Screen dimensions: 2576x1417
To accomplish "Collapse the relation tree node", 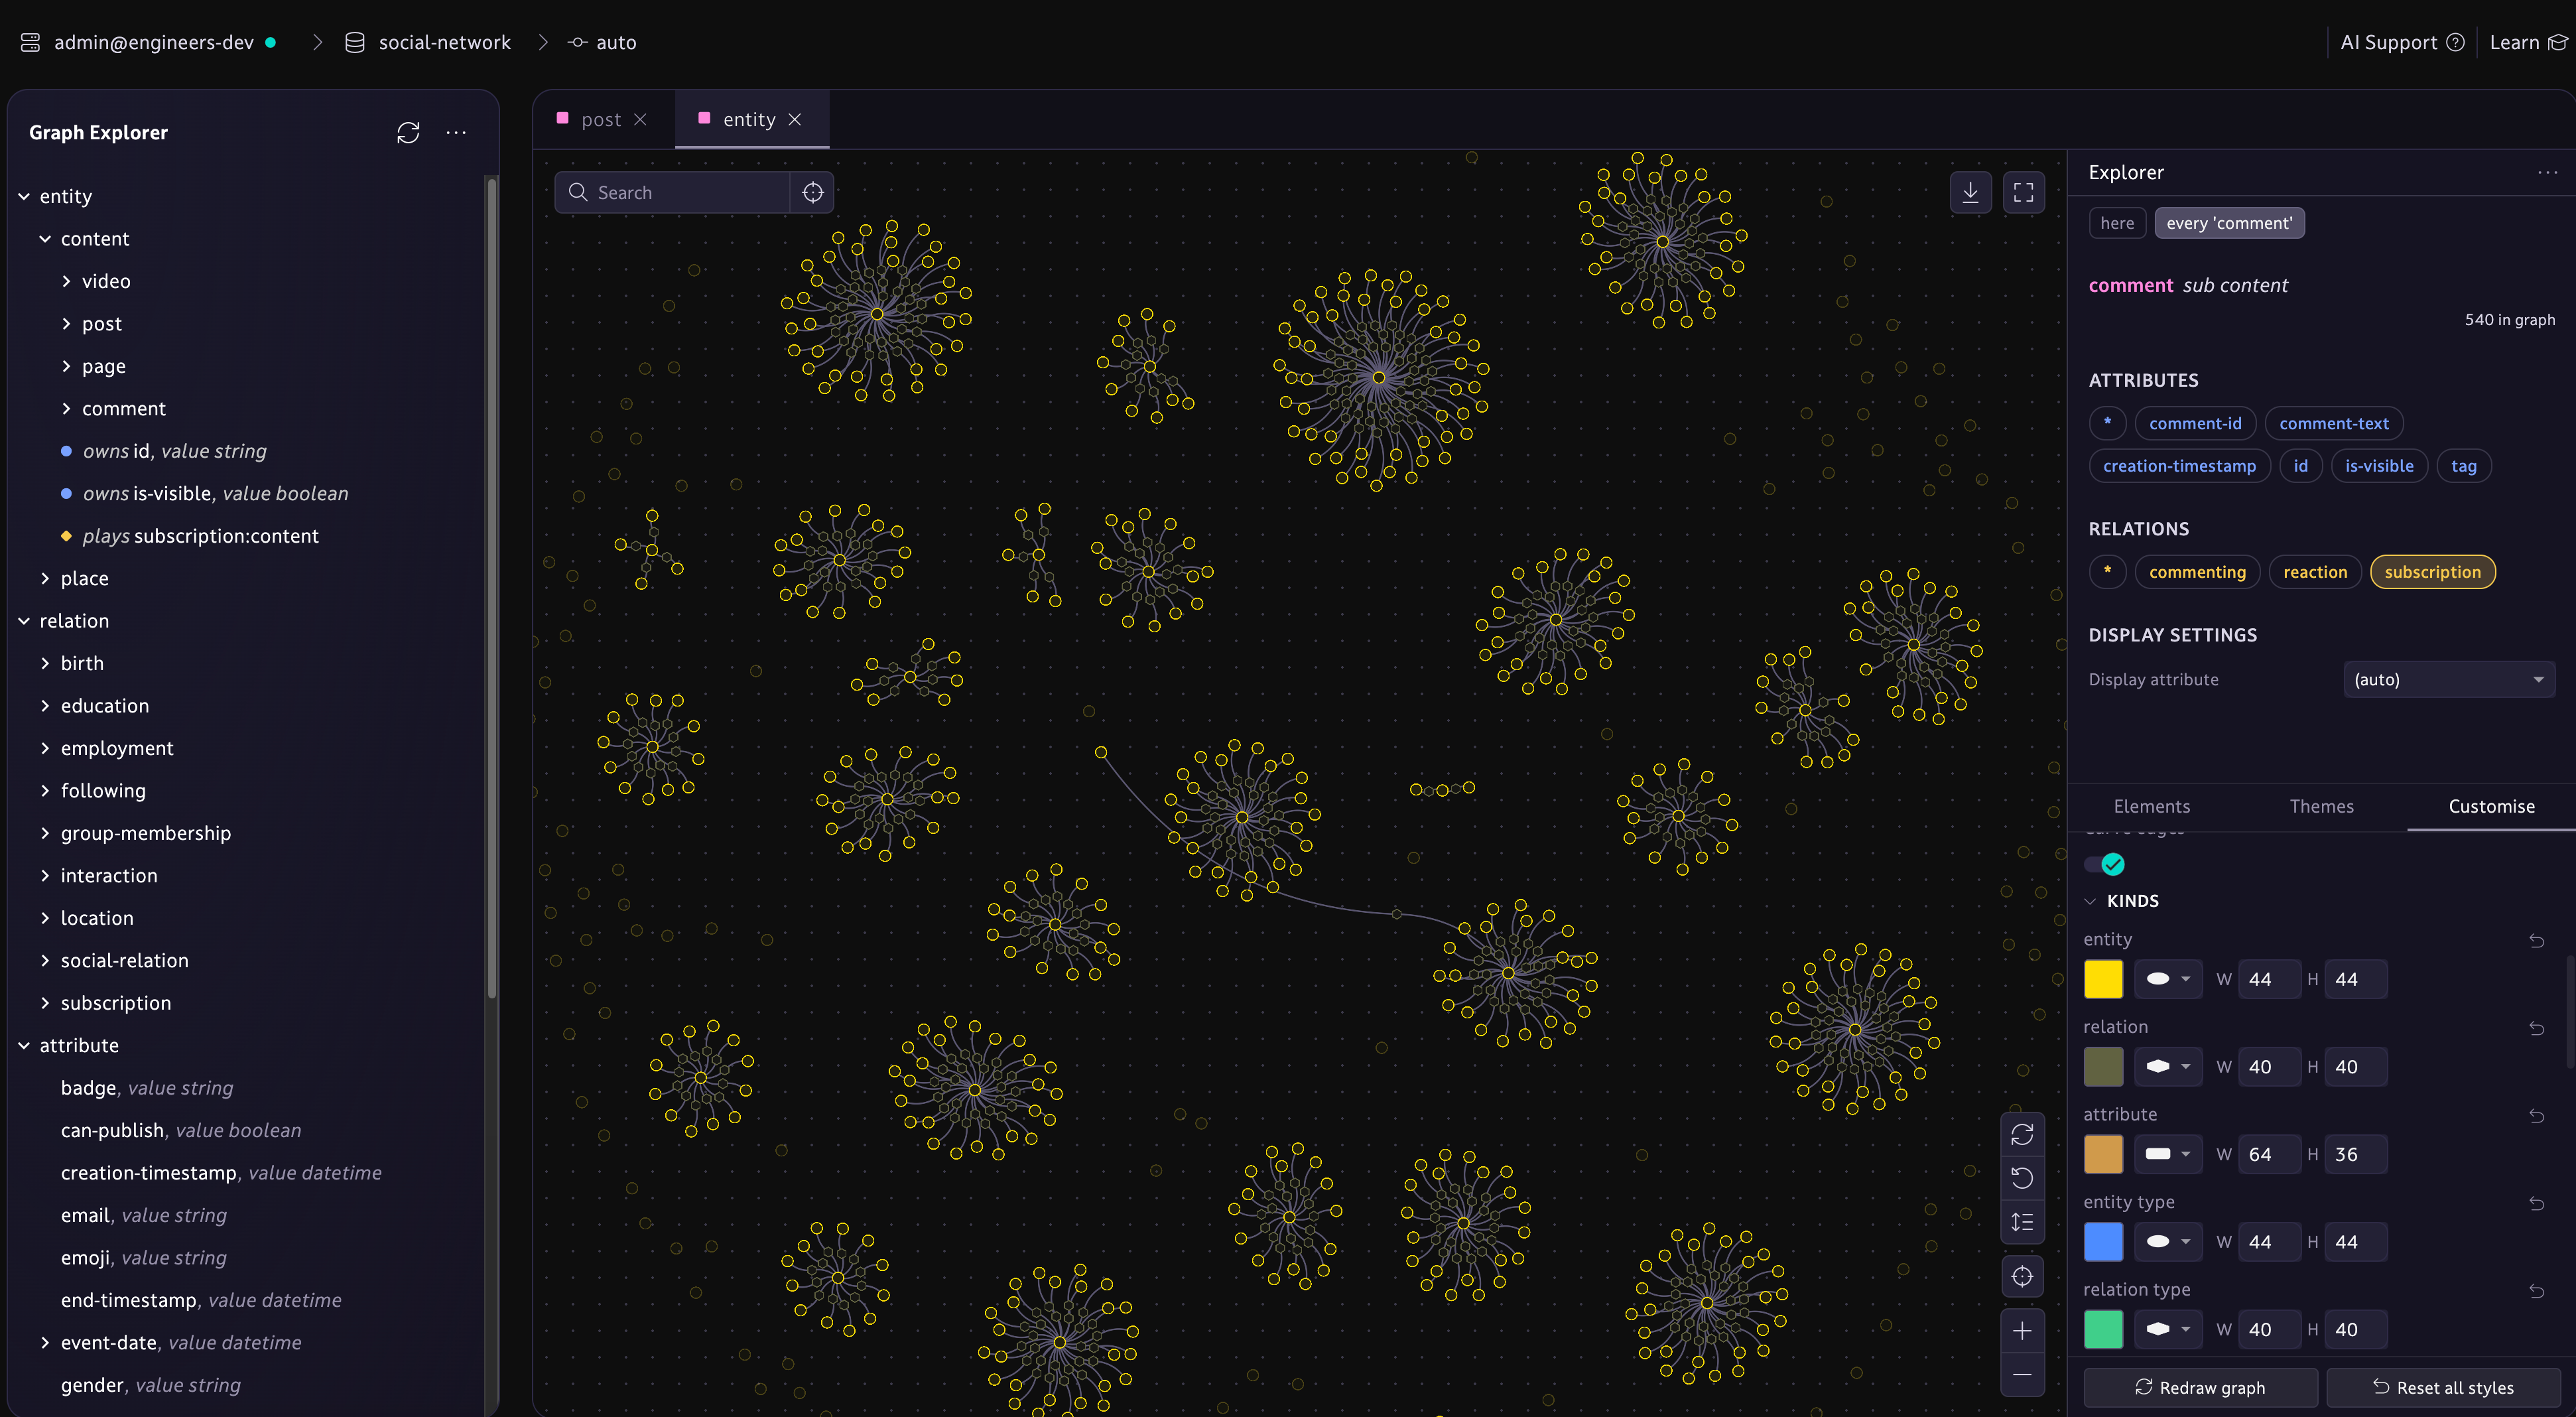I will click(x=24, y=621).
